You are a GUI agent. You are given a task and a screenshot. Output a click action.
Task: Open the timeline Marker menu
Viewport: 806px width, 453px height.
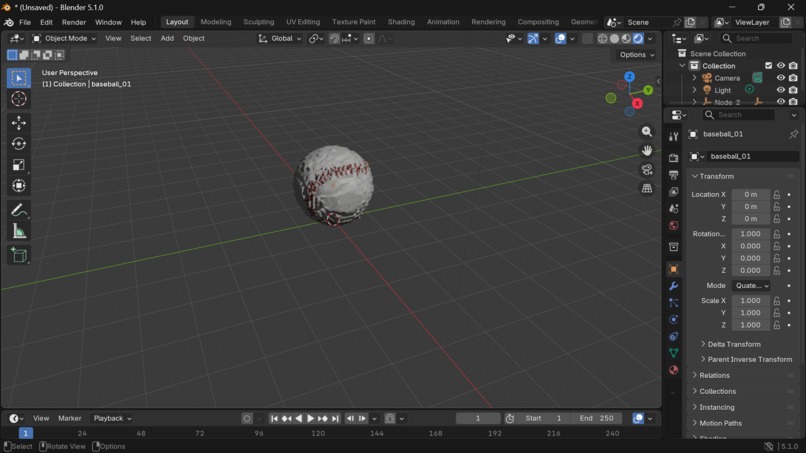point(69,419)
